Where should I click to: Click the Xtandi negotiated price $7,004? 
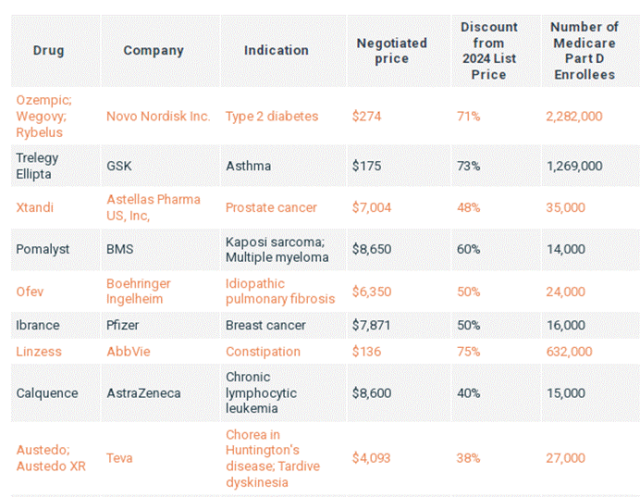pos(371,207)
